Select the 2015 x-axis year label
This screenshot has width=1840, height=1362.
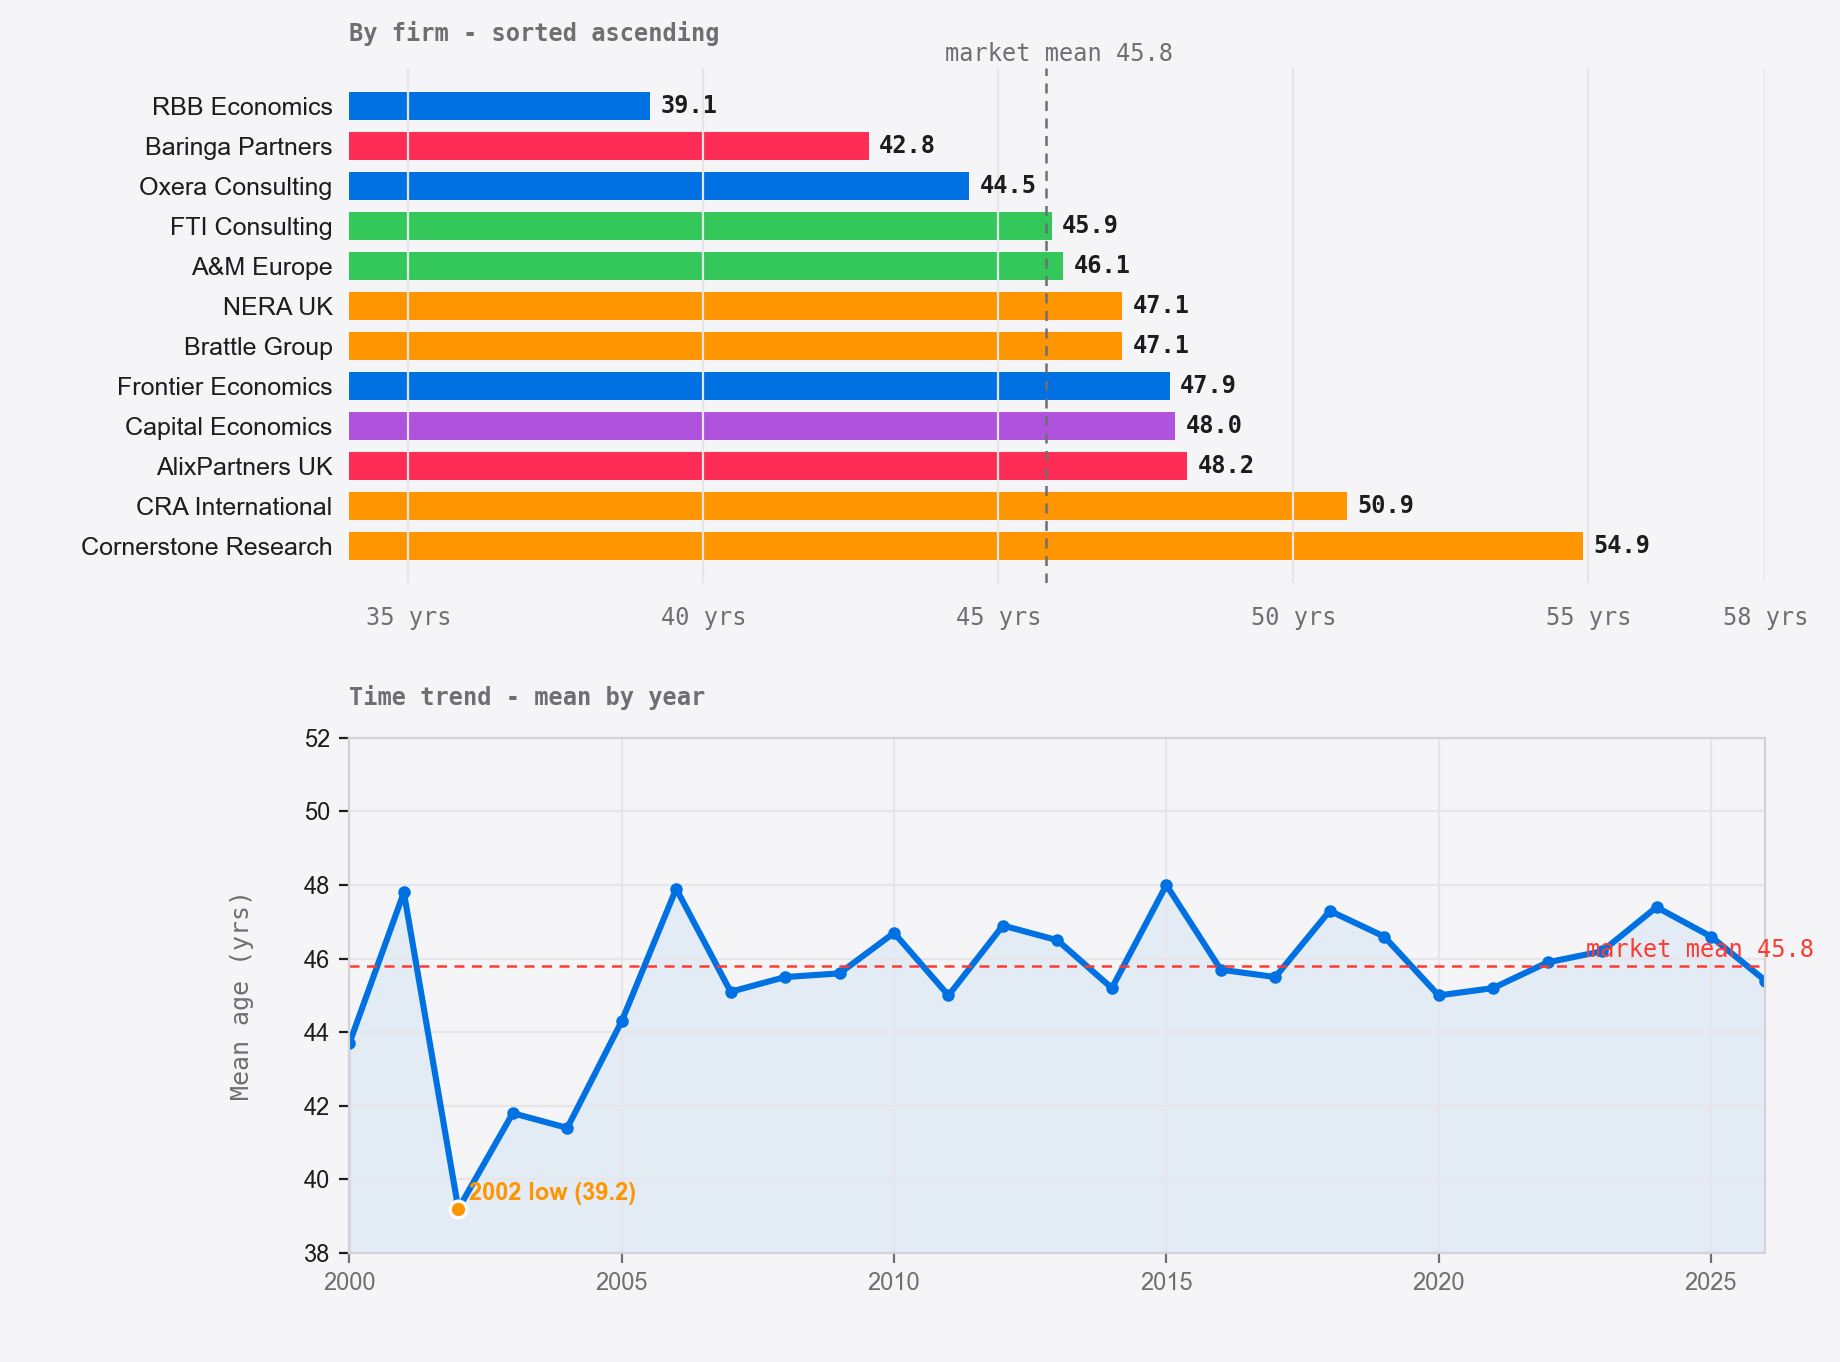click(1166, 1282)
